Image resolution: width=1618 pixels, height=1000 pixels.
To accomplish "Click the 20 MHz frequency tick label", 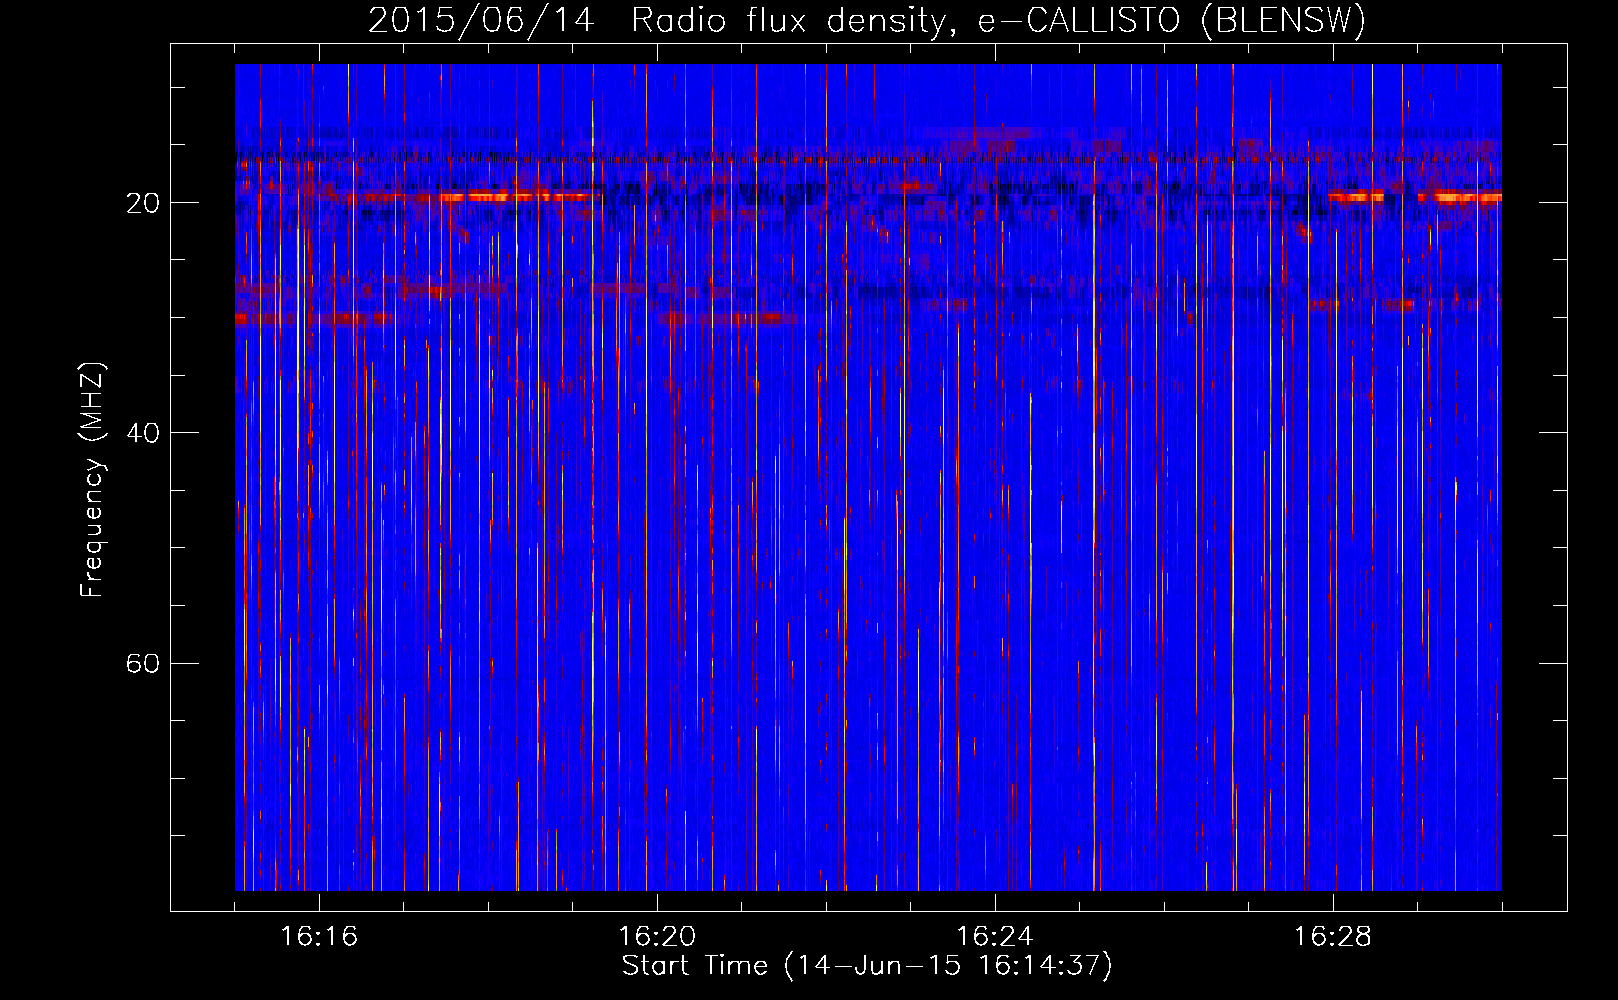I will click(x=143, y=203).
